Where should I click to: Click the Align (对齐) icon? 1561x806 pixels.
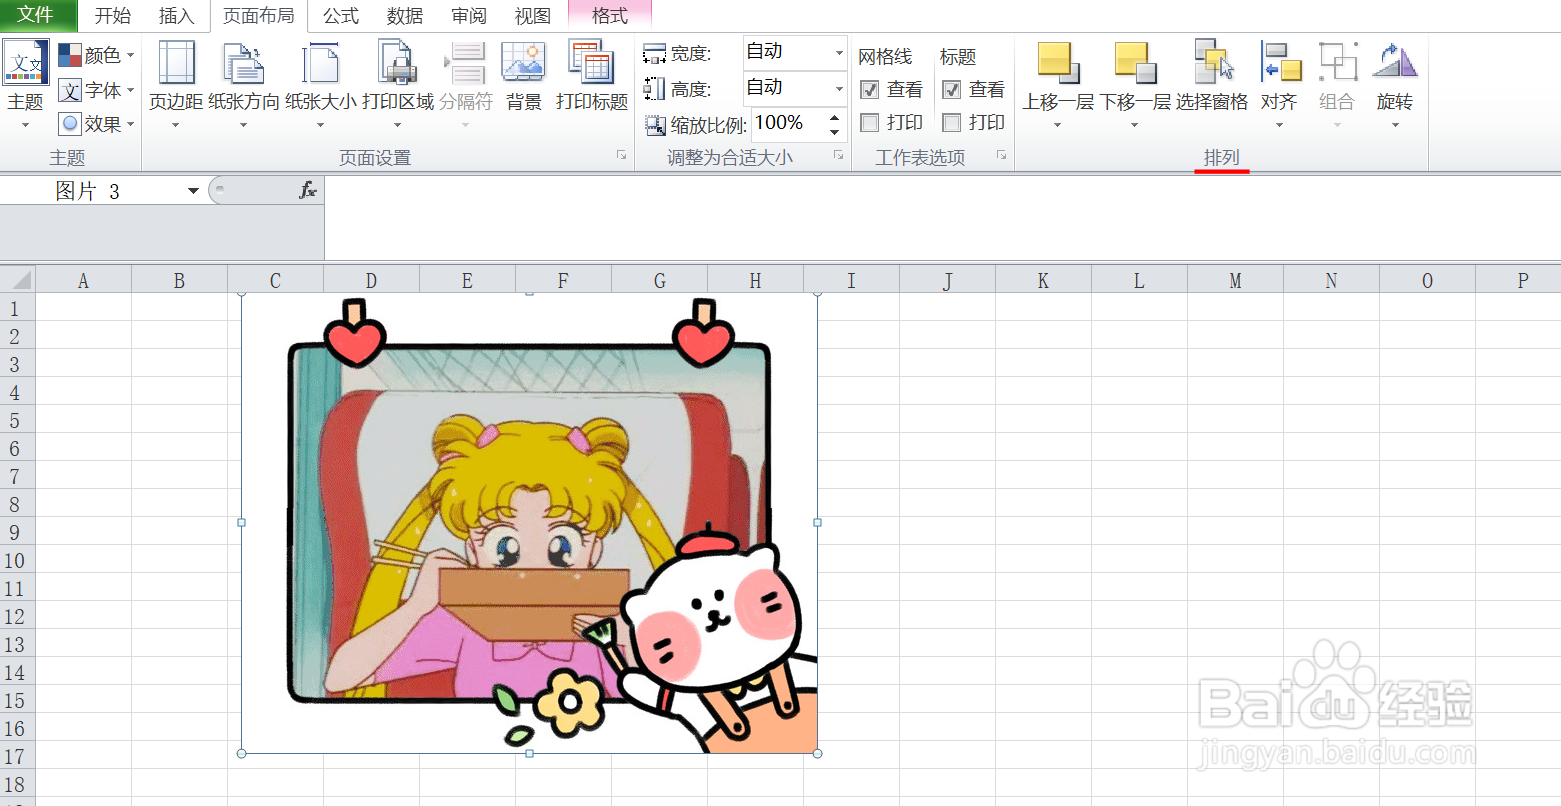tap(1279, 63)
